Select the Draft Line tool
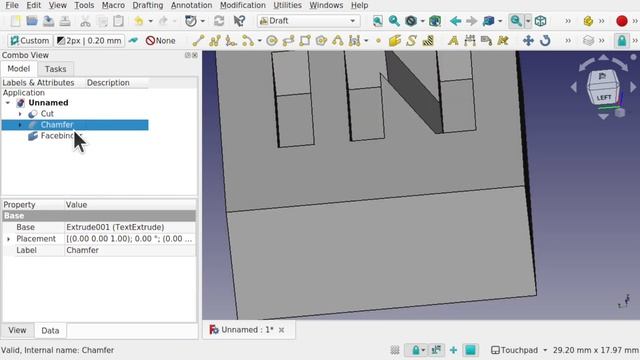Screen dimensions: 640x360 coord(198,40)
